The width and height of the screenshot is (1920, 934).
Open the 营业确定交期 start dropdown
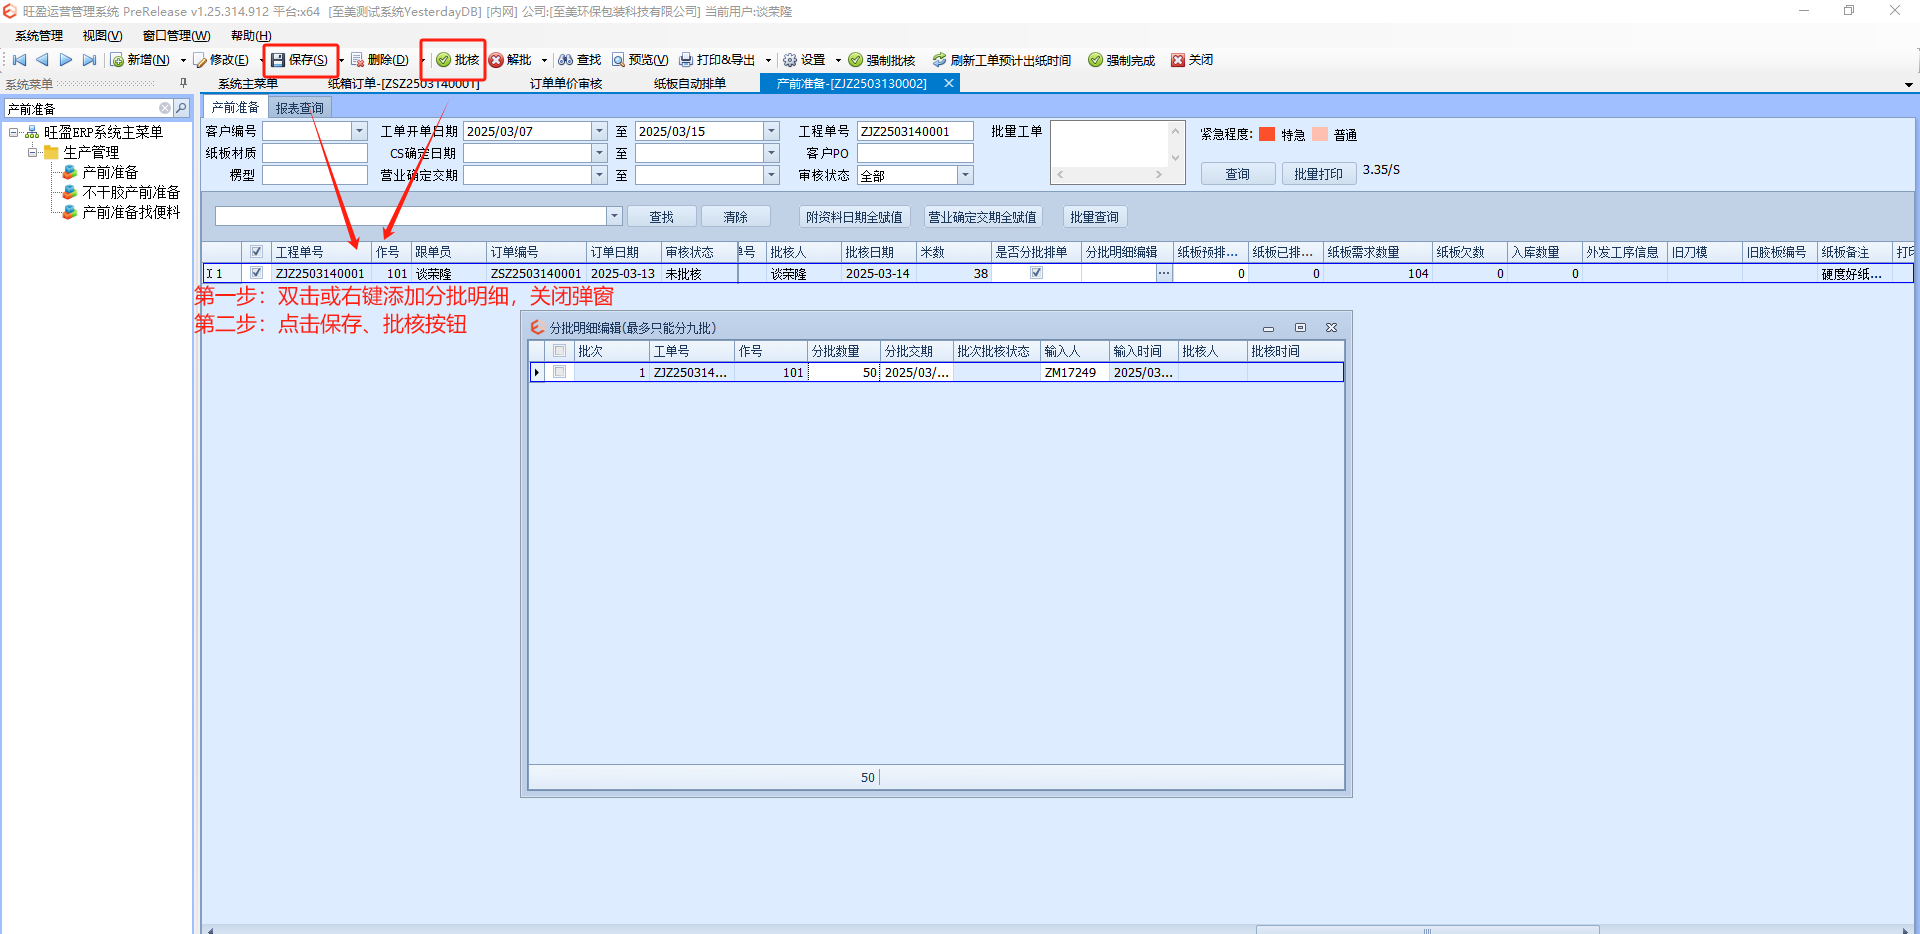[x=599, y=175]
